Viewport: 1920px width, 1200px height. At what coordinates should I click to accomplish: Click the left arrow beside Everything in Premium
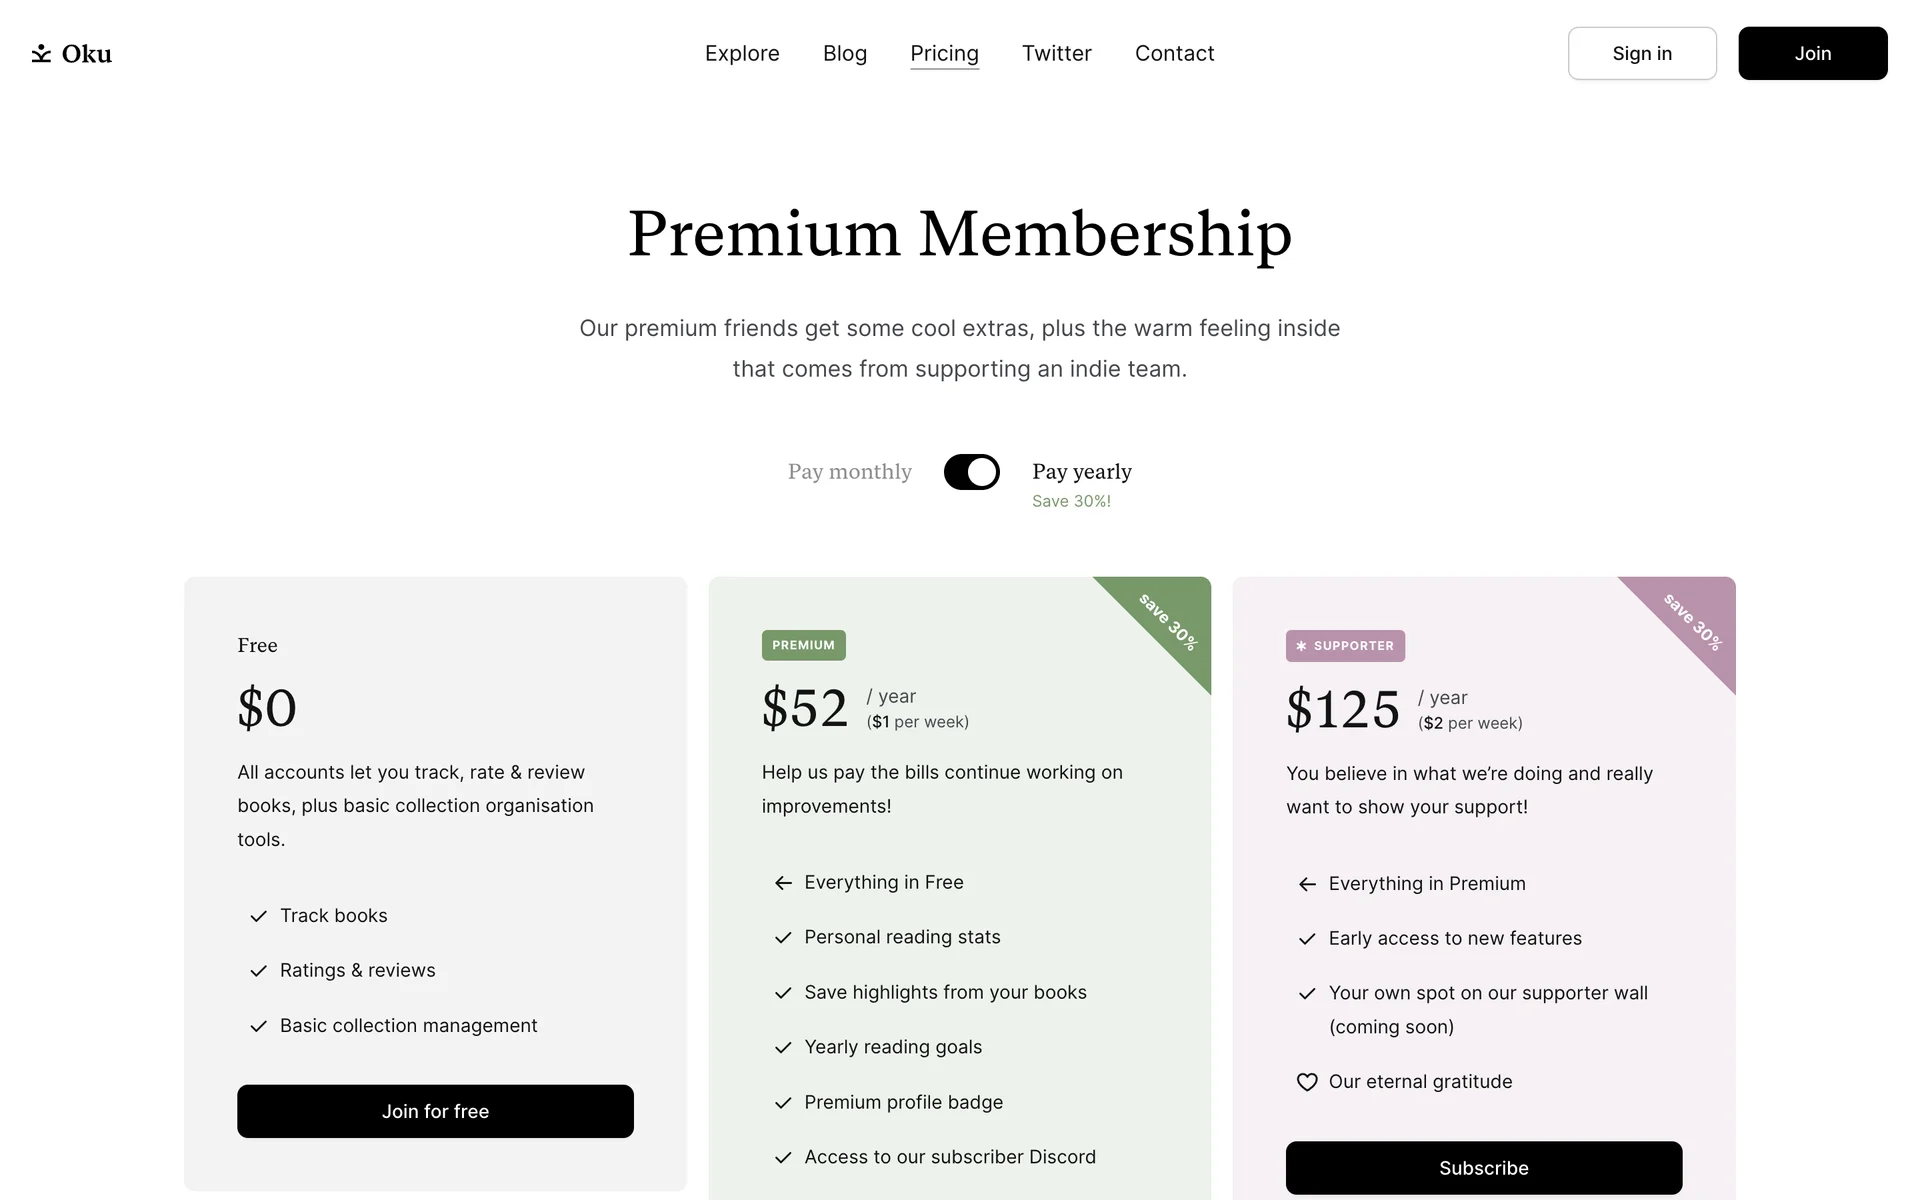tap(1306, 884)
